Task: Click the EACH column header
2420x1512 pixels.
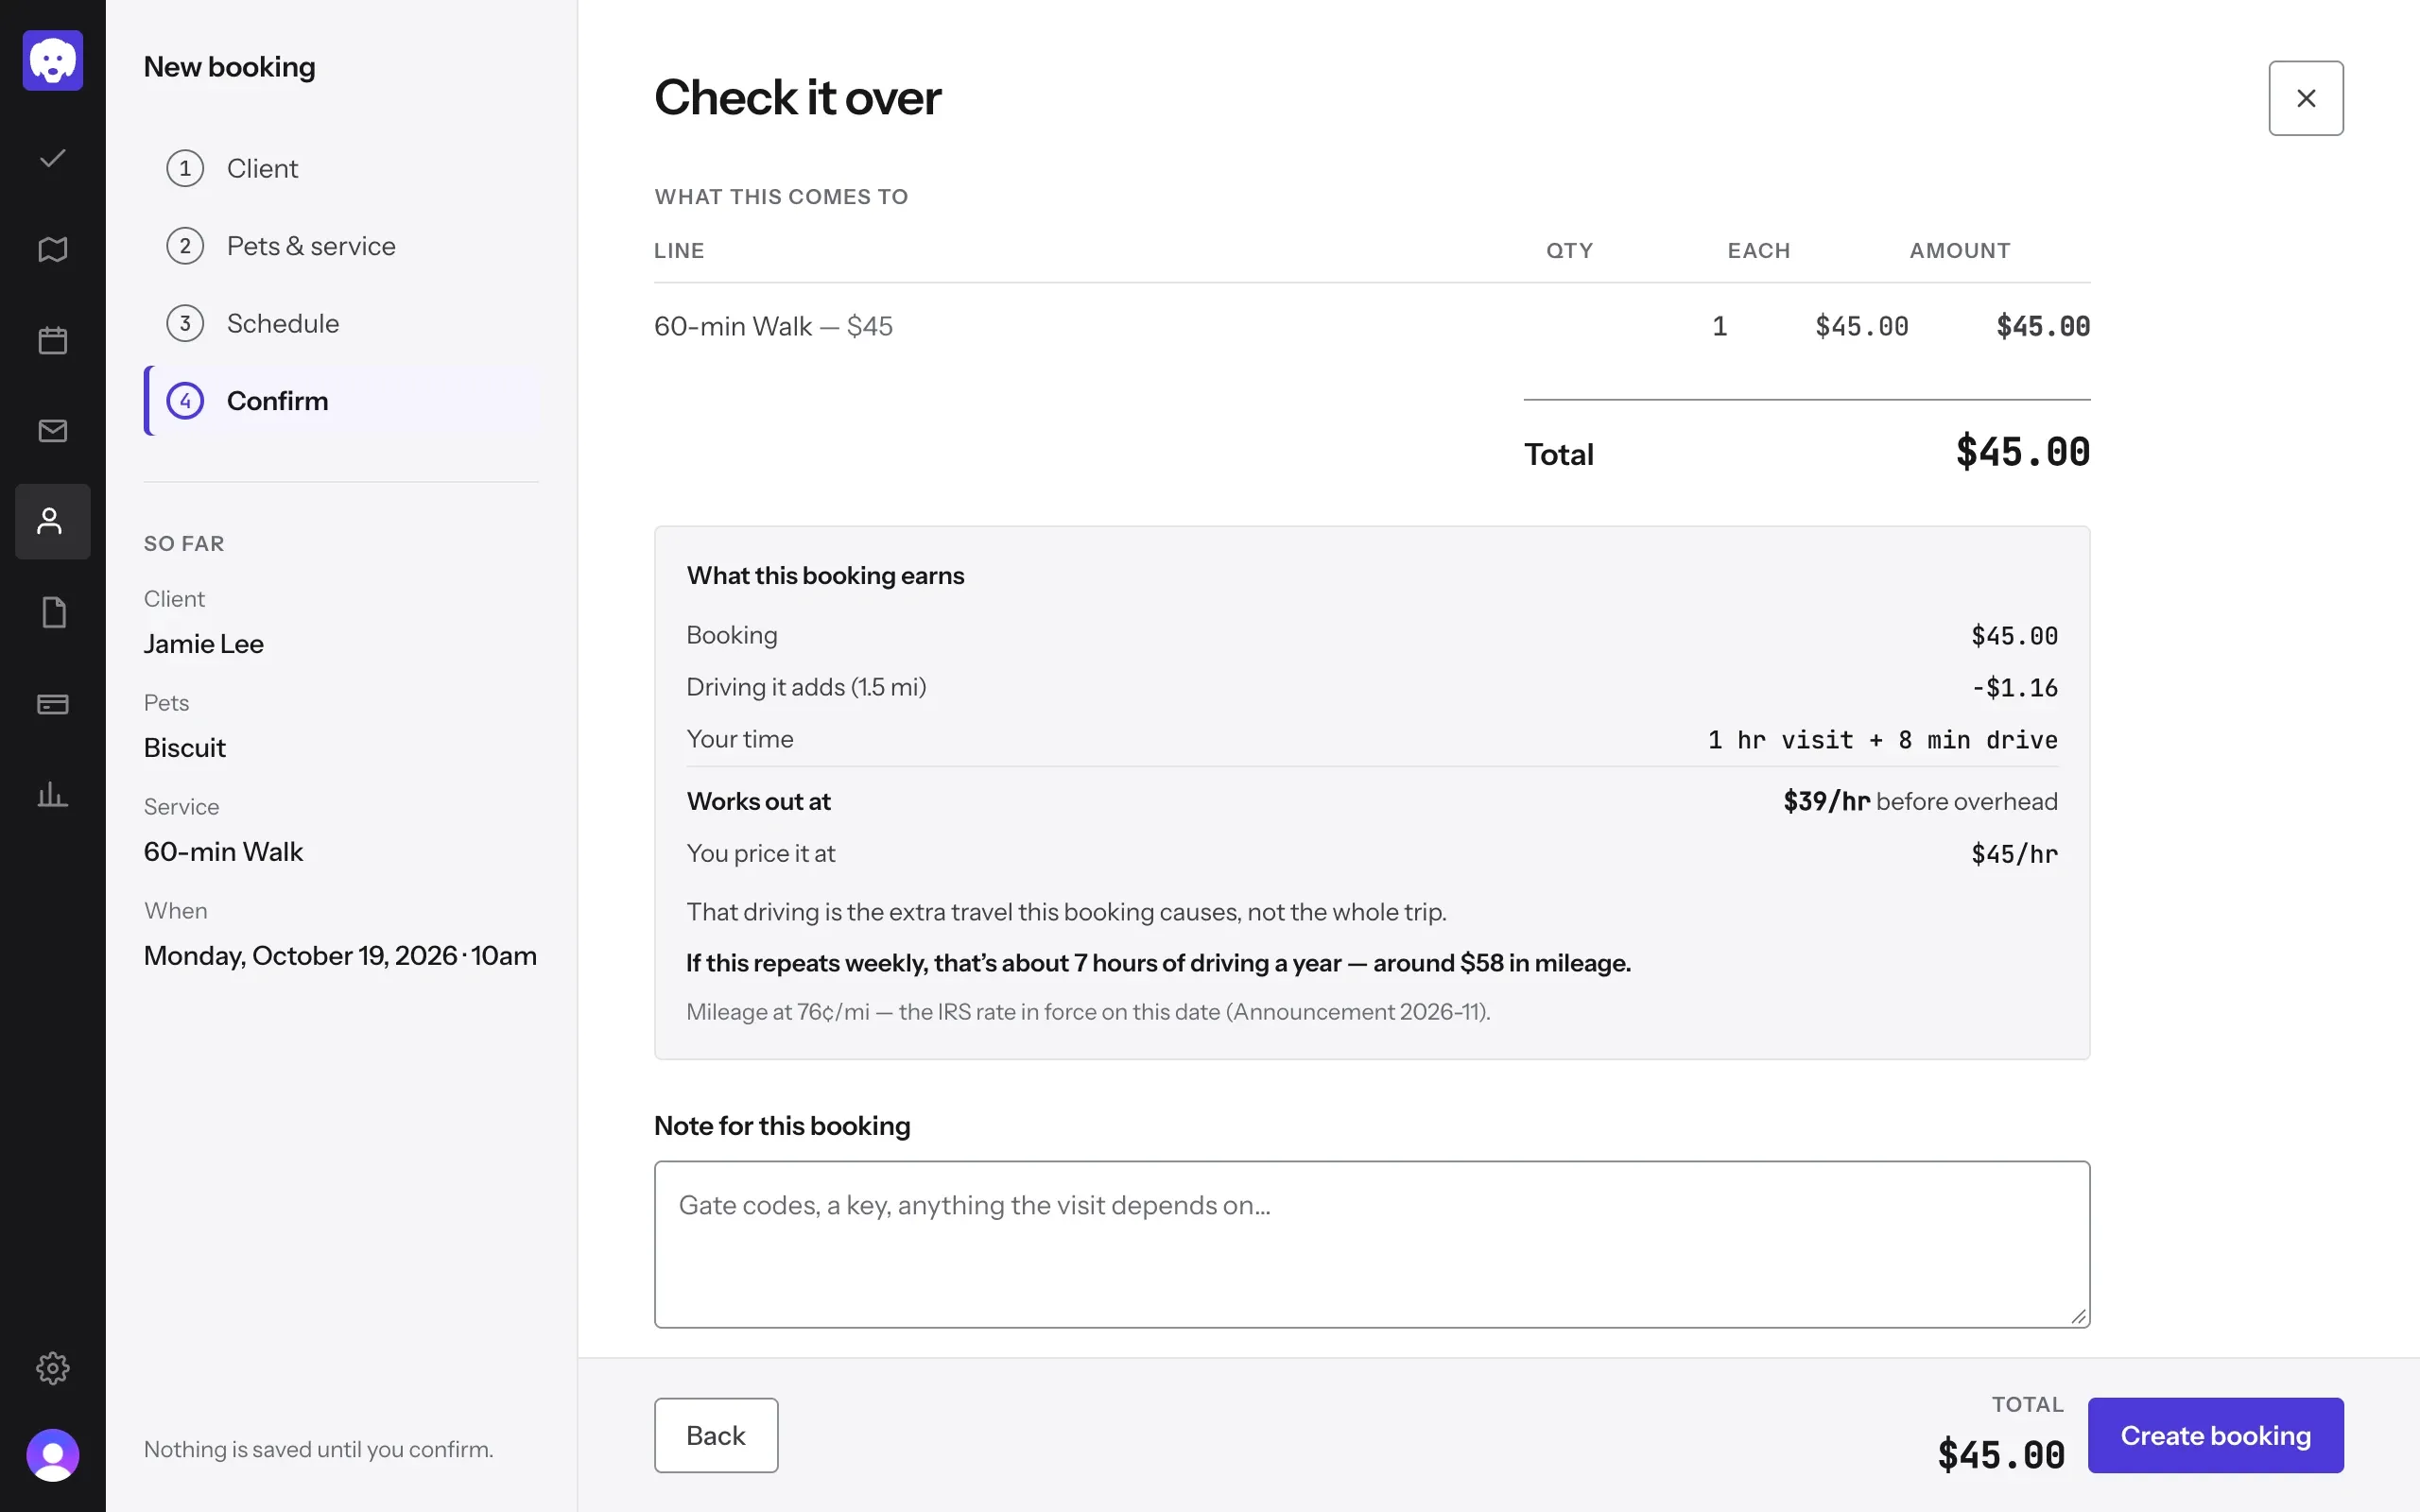Action: coord(1759,250)
